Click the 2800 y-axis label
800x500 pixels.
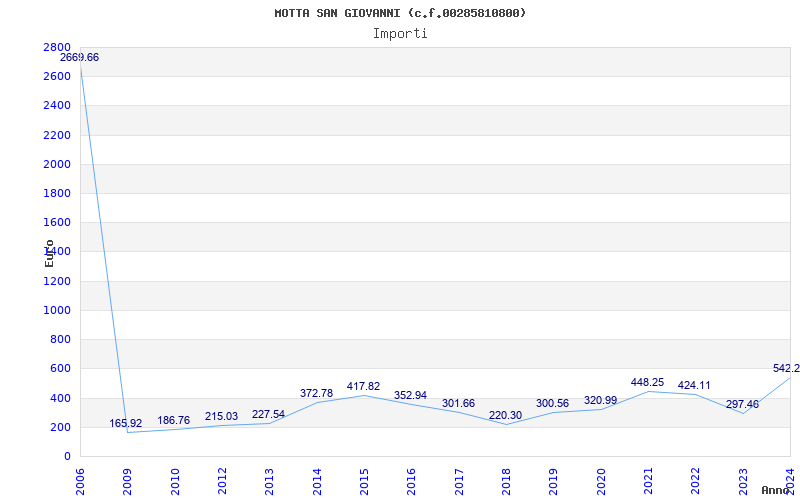pyautogui.click(x=57, y=47)
